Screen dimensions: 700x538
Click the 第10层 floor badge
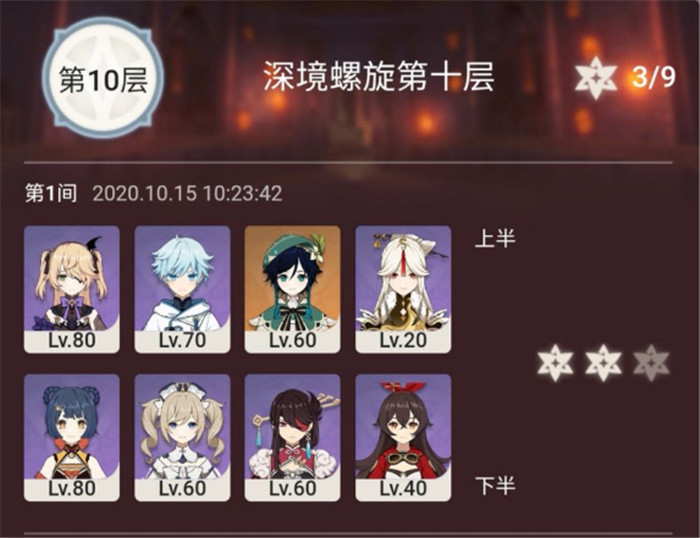103,79
